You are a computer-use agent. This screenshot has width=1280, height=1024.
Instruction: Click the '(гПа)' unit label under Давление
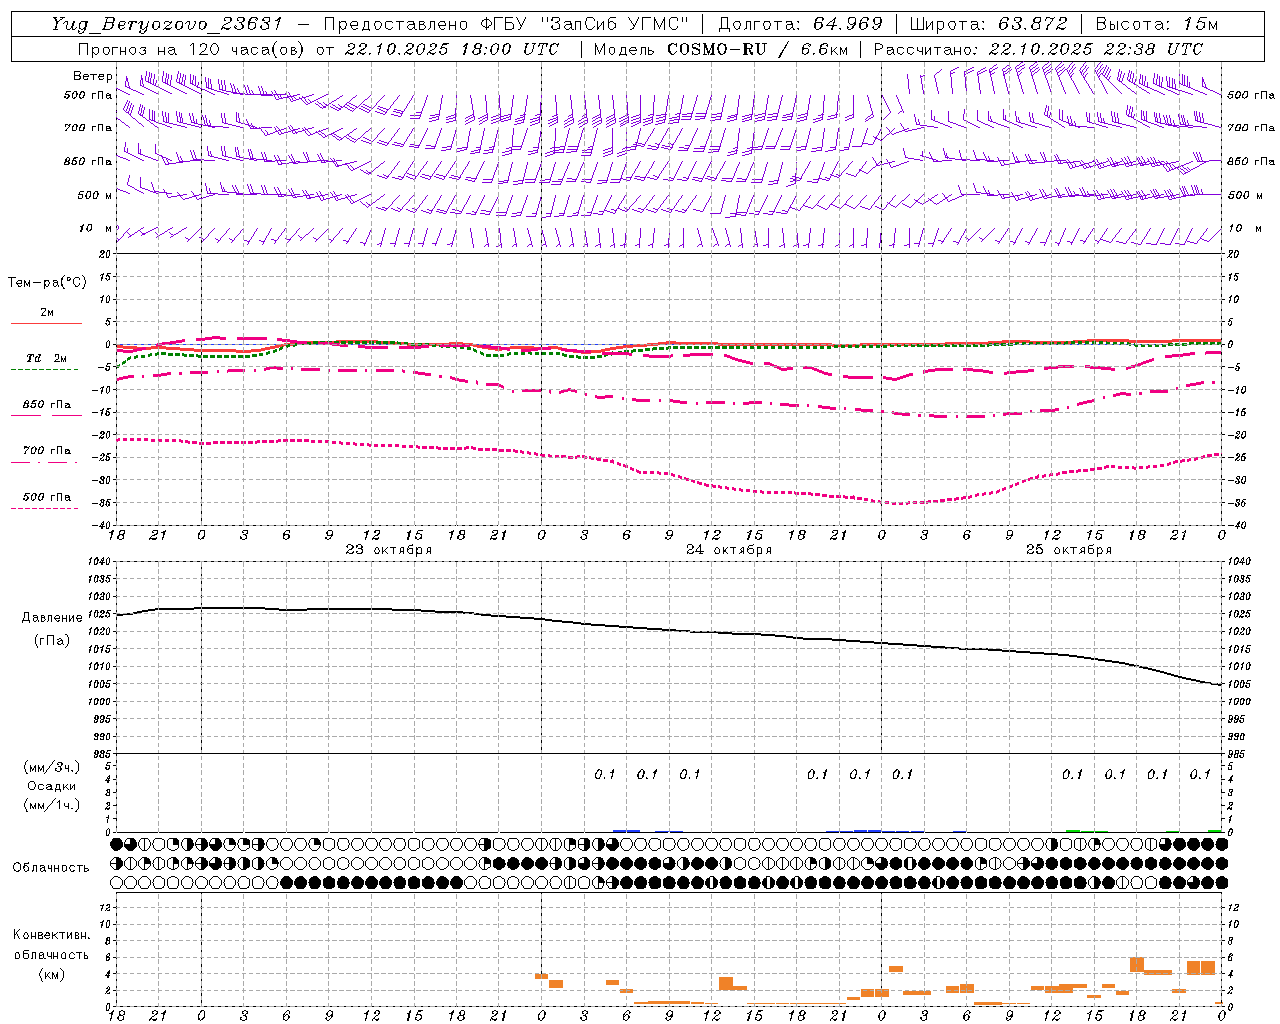(x=52, y=640)
